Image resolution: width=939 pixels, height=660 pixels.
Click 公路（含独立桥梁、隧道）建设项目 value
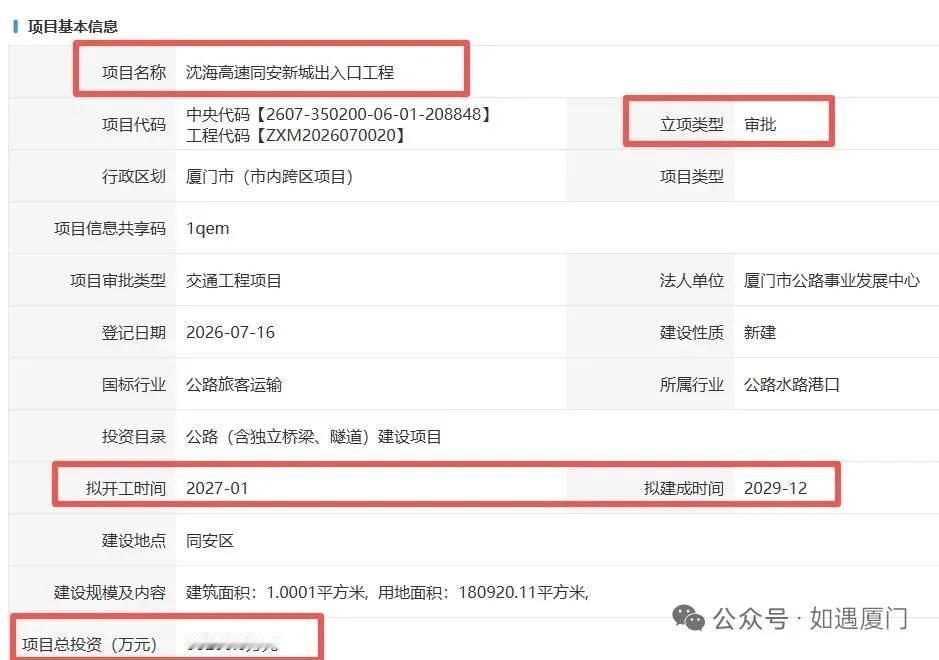(x=314, y=437)
